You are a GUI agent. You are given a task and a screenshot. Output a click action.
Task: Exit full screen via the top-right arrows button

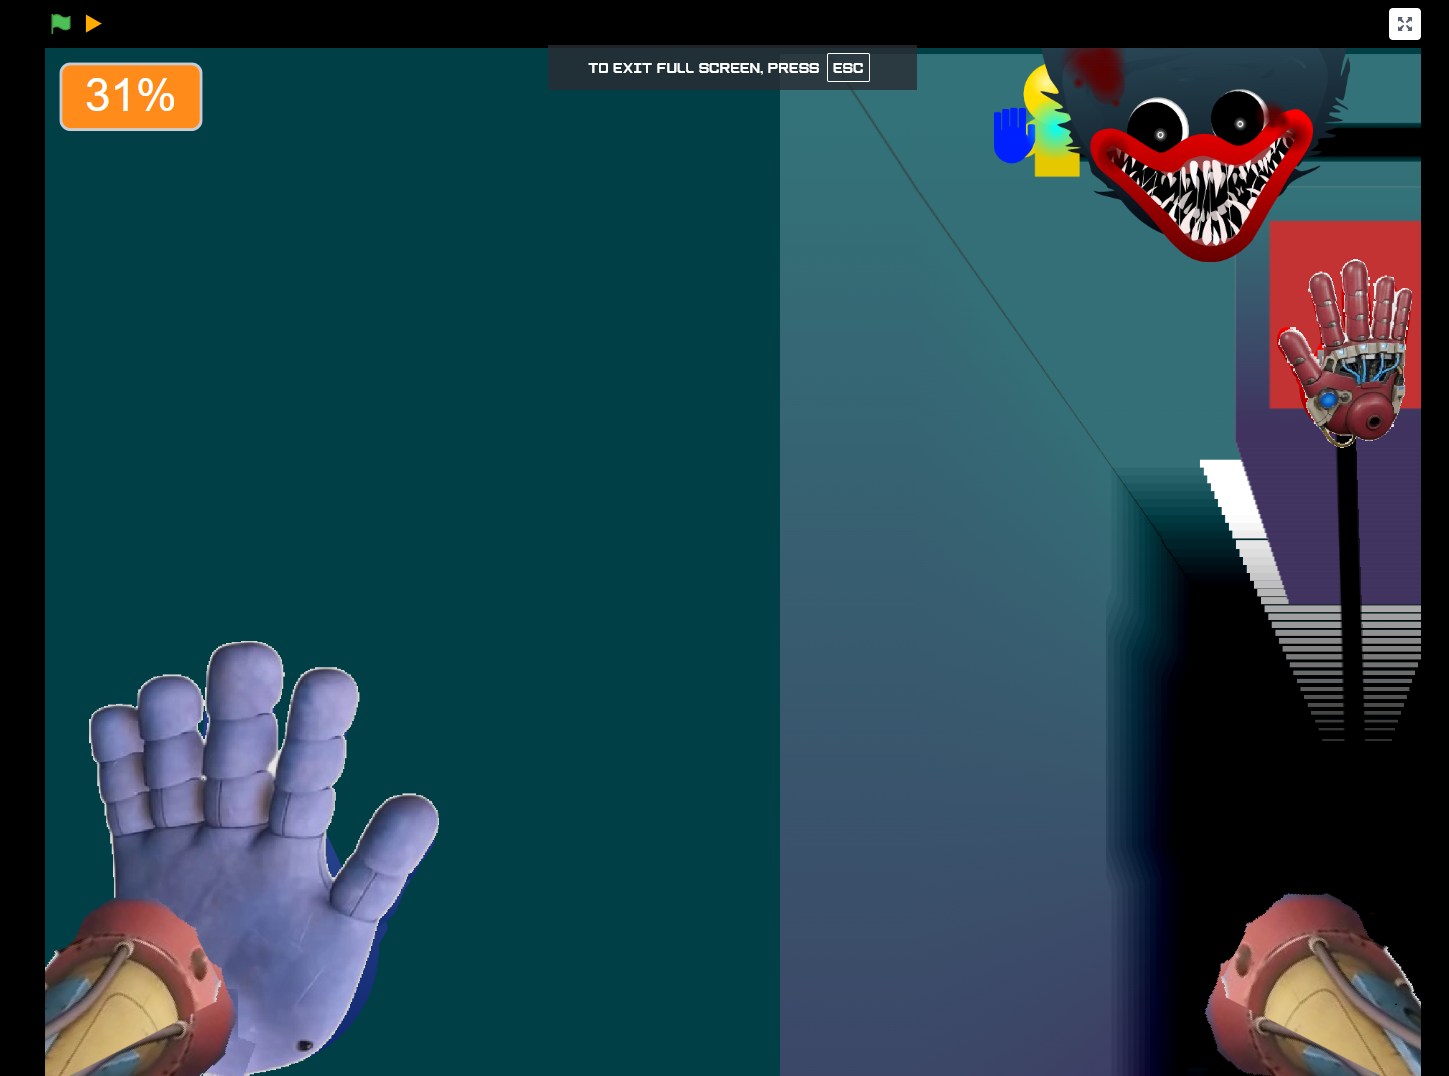click(x=1404, y=24)
